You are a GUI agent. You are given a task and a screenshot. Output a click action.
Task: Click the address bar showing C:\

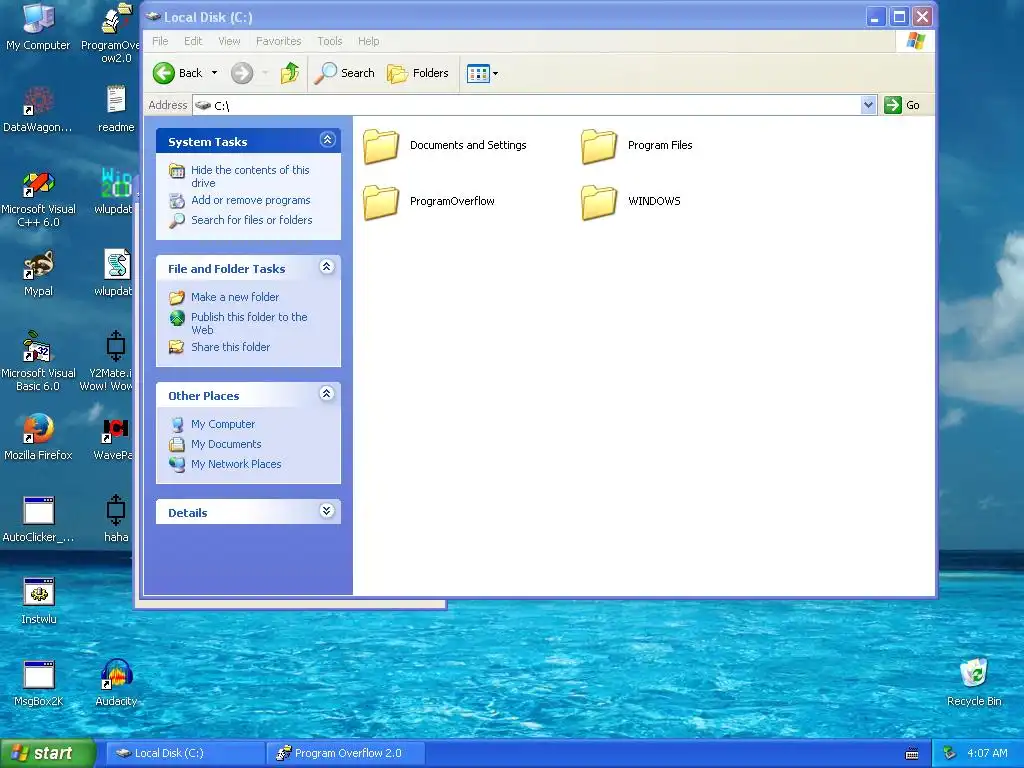coord(527,105)
